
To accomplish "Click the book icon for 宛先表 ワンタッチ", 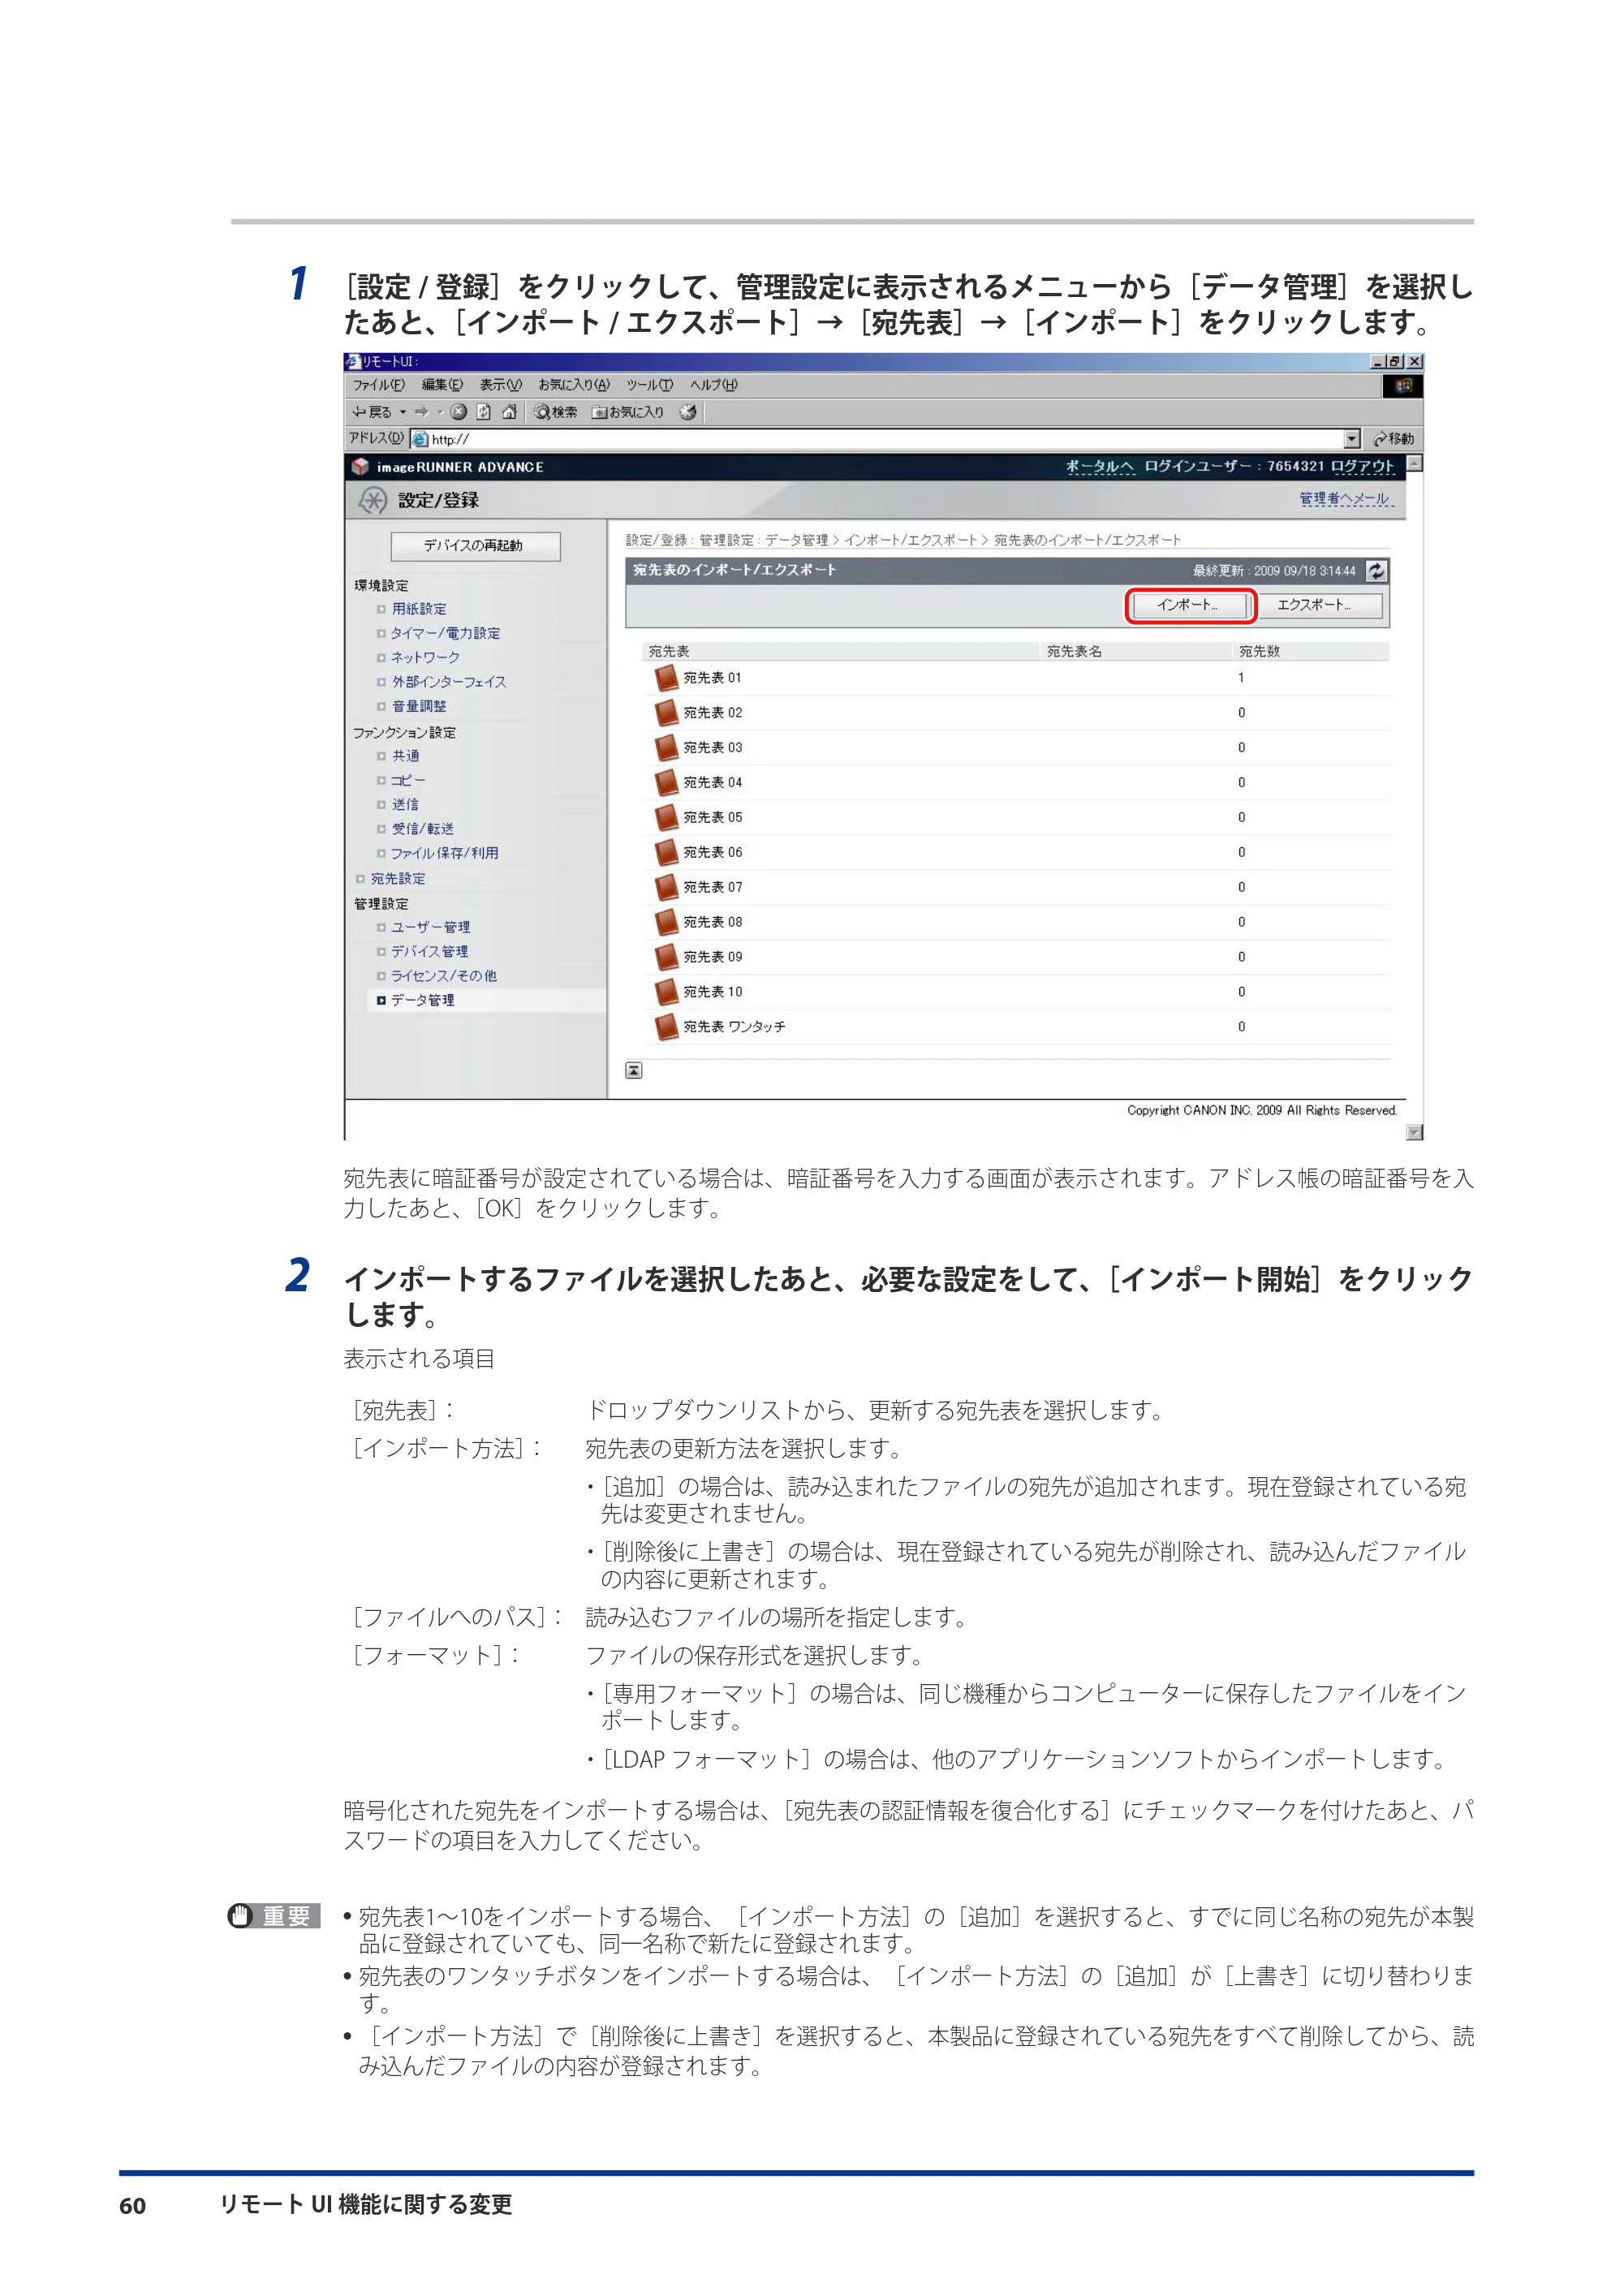I will coord(666,1027).
